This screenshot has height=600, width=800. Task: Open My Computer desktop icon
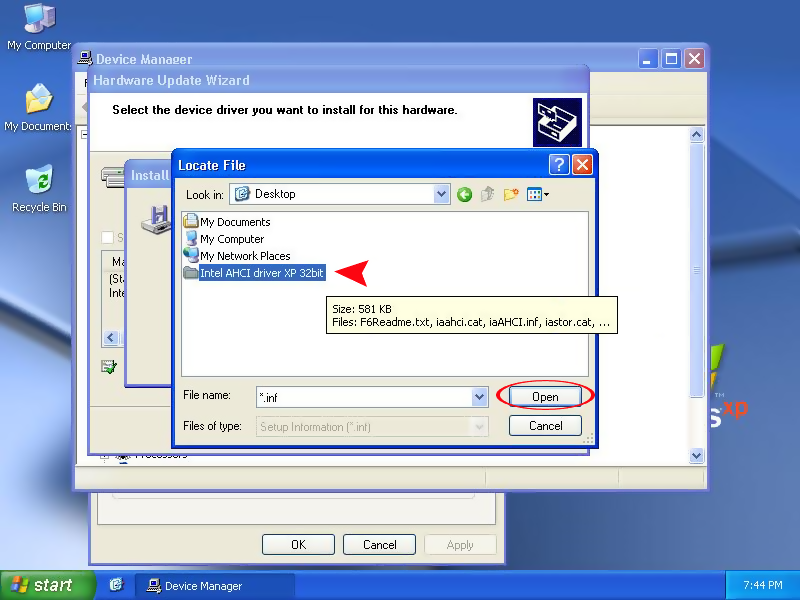tap(39, 27)
